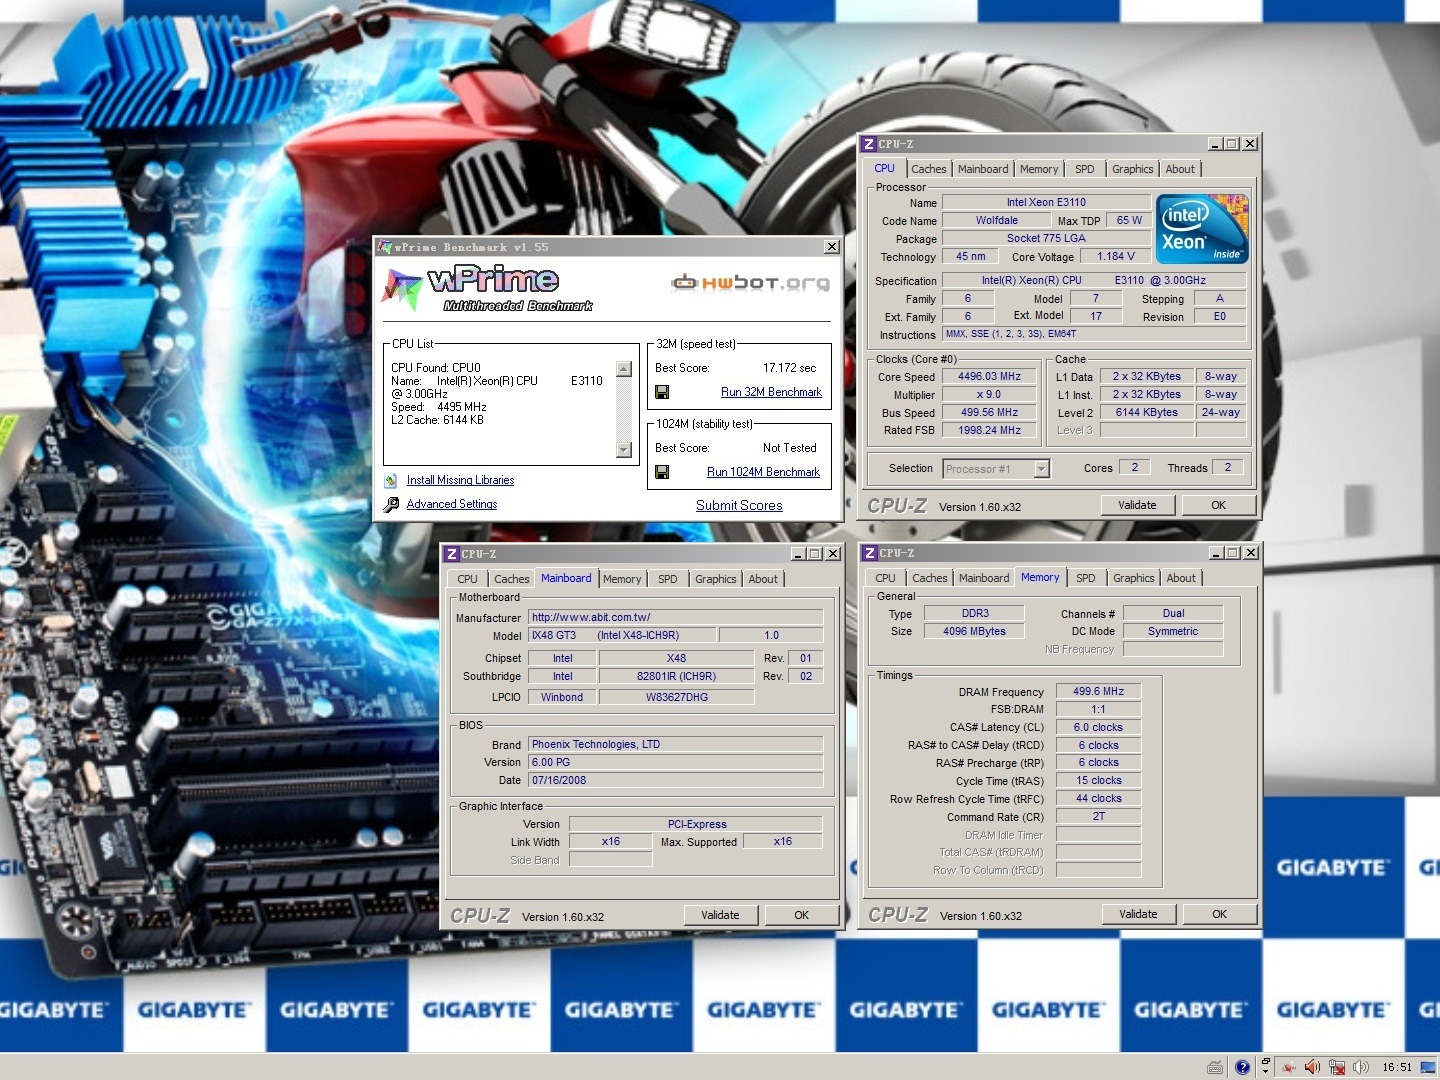The width and height of the screenshot is (1440, 1080).
Task: Click the wPrime logo icon
Action: (x=403, y=288)
